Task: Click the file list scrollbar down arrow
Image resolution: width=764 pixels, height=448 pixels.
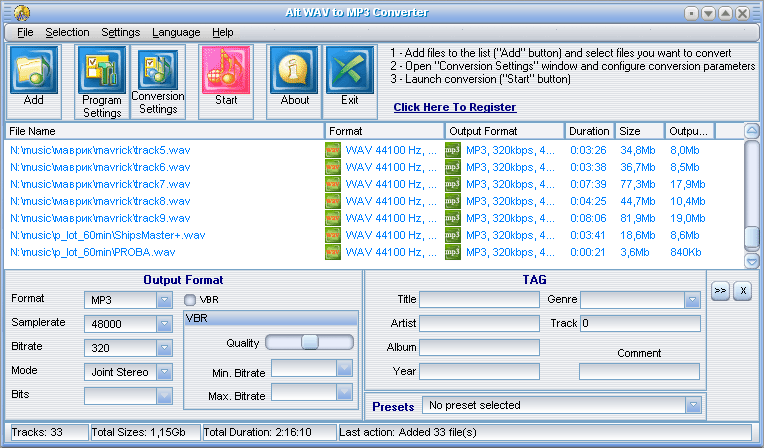Action: (x=752, y=261)
